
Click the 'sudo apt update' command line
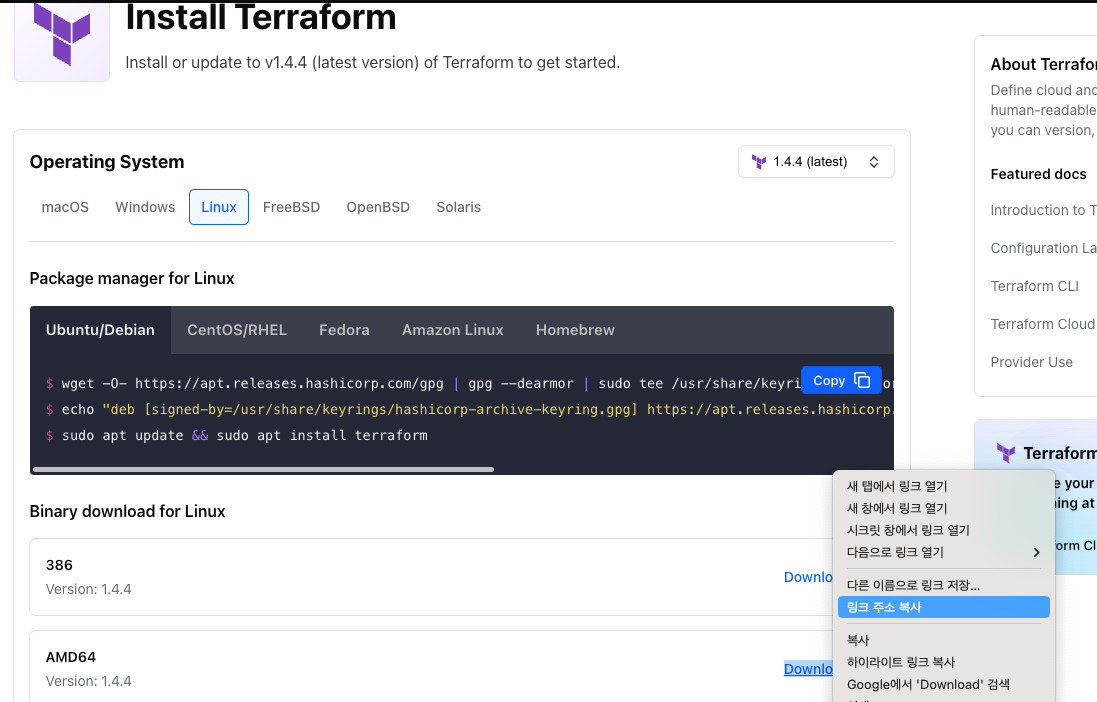pos(236,435)
